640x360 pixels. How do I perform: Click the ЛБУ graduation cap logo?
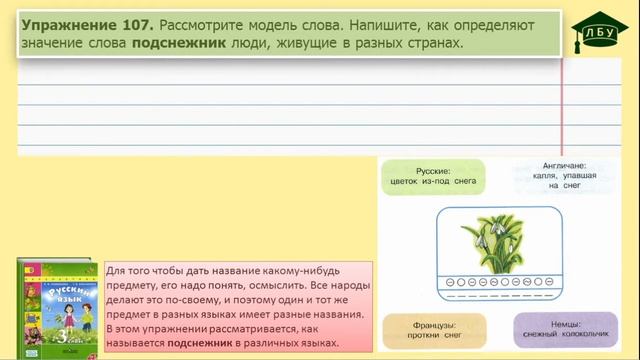point(599,32)
